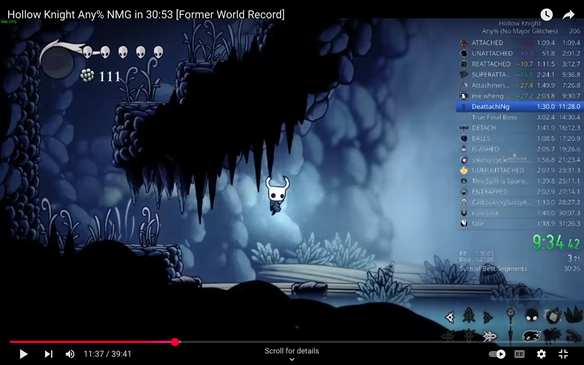584x365 pixels.
Task: Resume video with the play button
Action: pyautogui.click(x=23, y=354)
